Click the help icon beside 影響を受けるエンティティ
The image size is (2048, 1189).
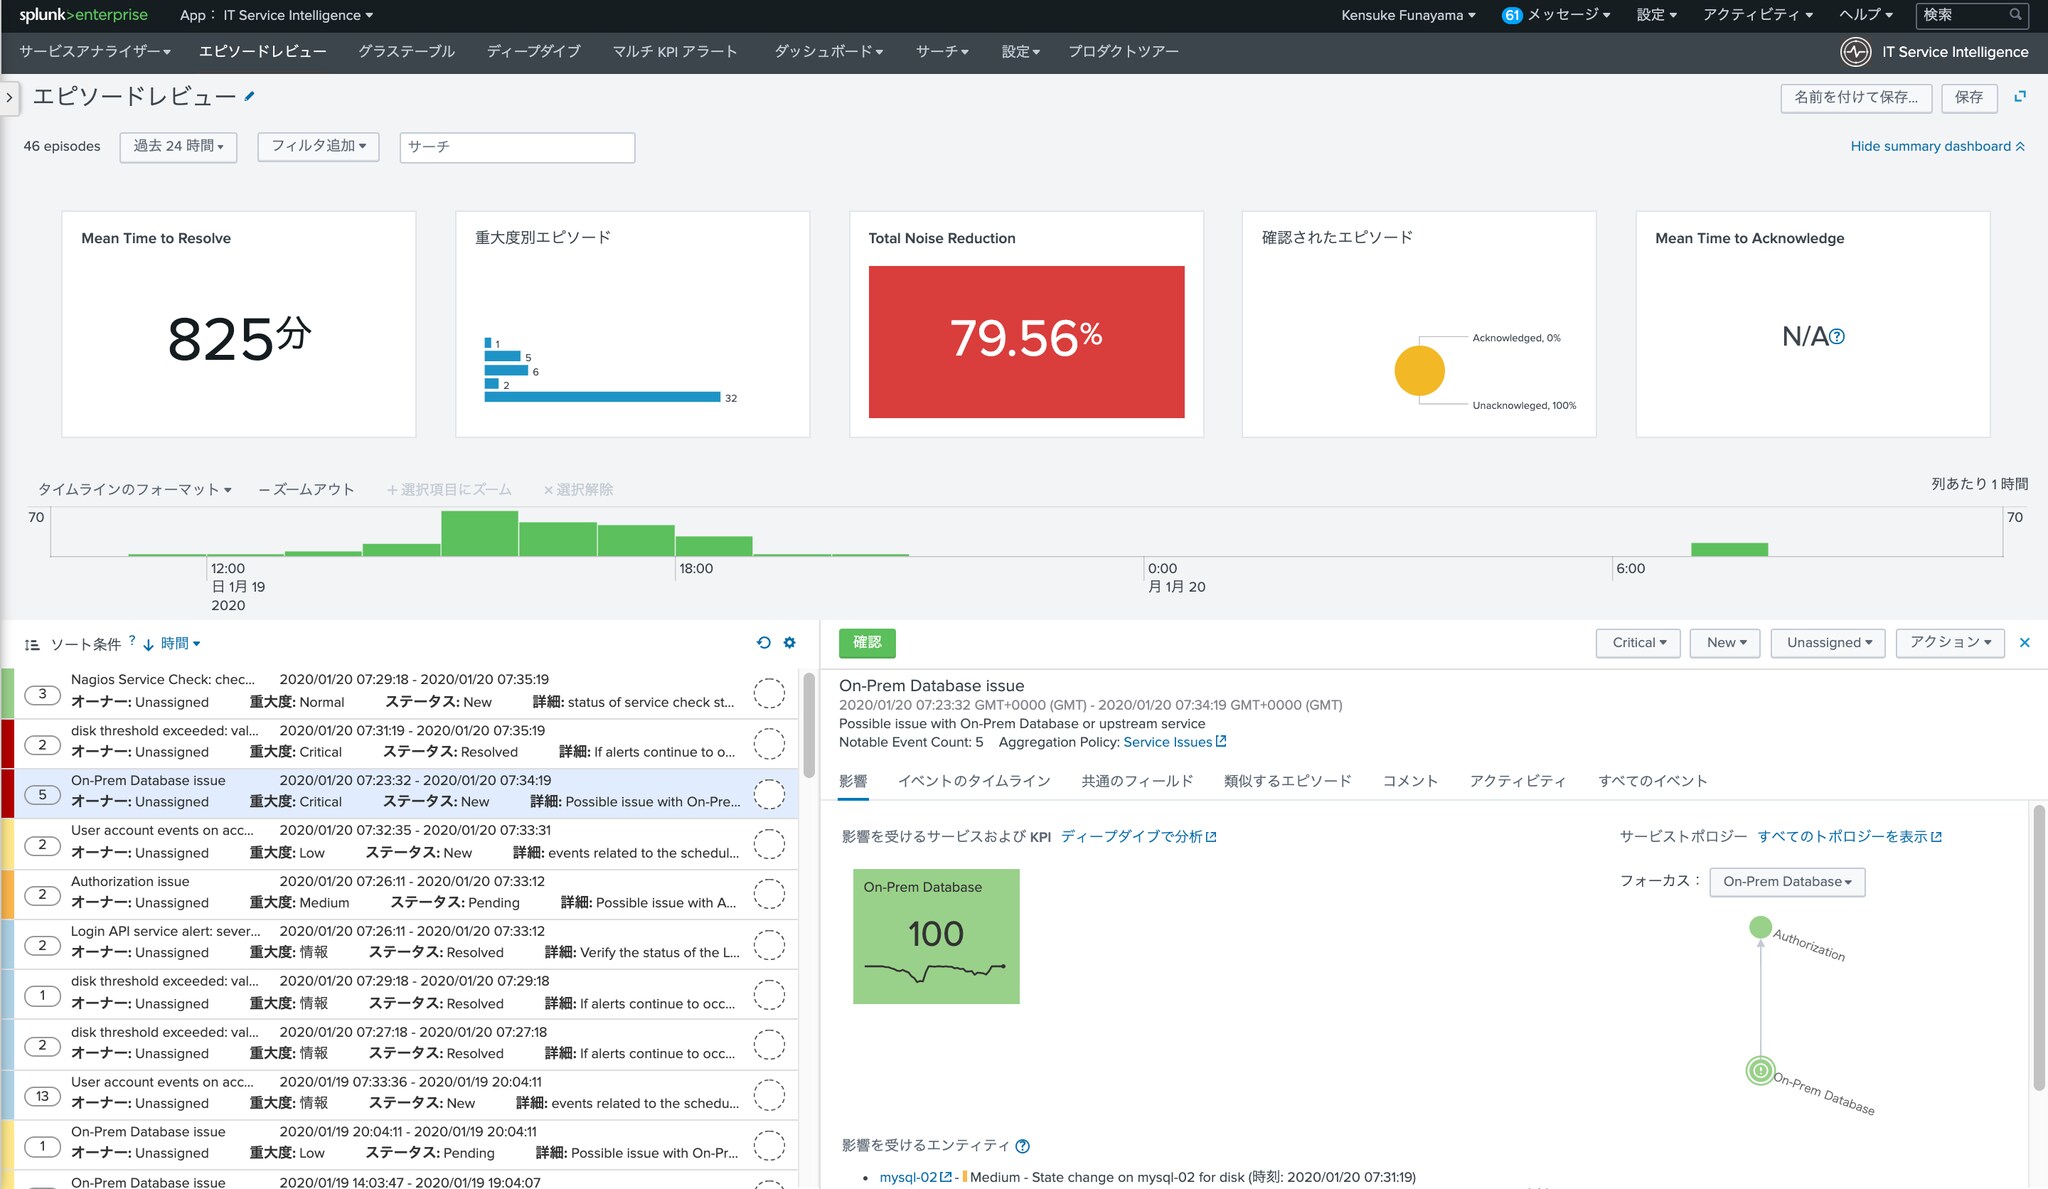(x=1022, y=1146)
